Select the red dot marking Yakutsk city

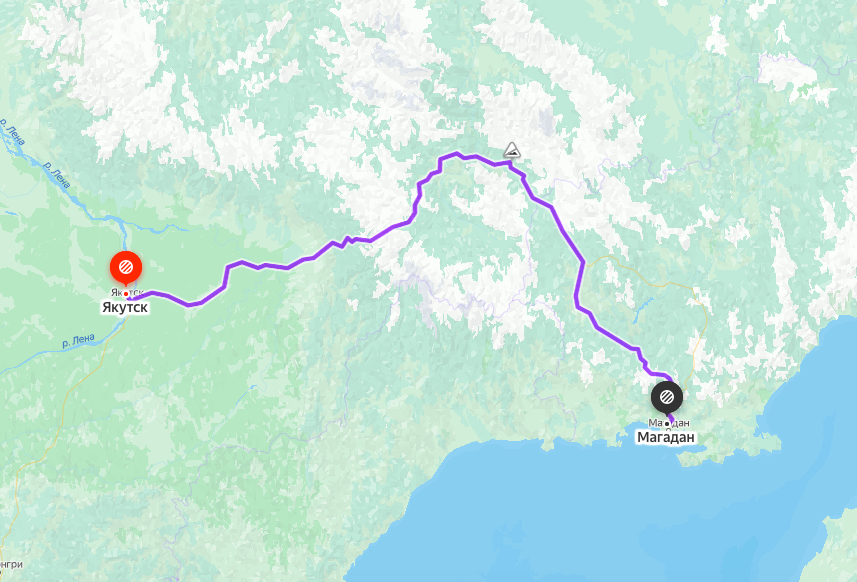(126, 294)
